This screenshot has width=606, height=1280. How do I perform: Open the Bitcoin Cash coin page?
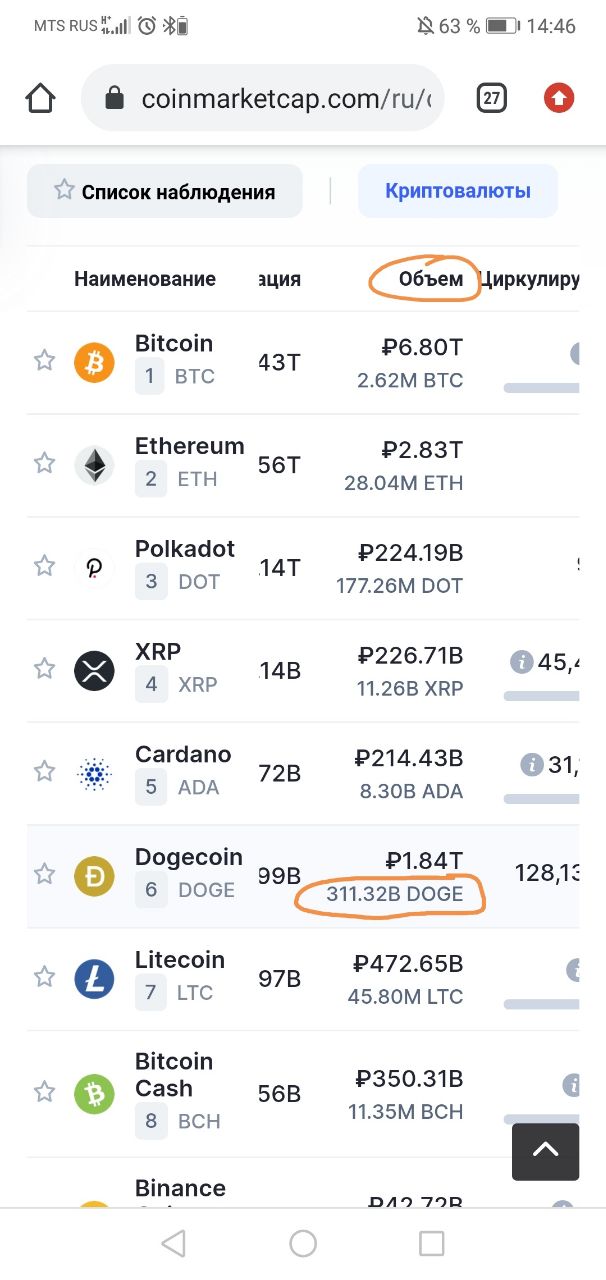174,1075
